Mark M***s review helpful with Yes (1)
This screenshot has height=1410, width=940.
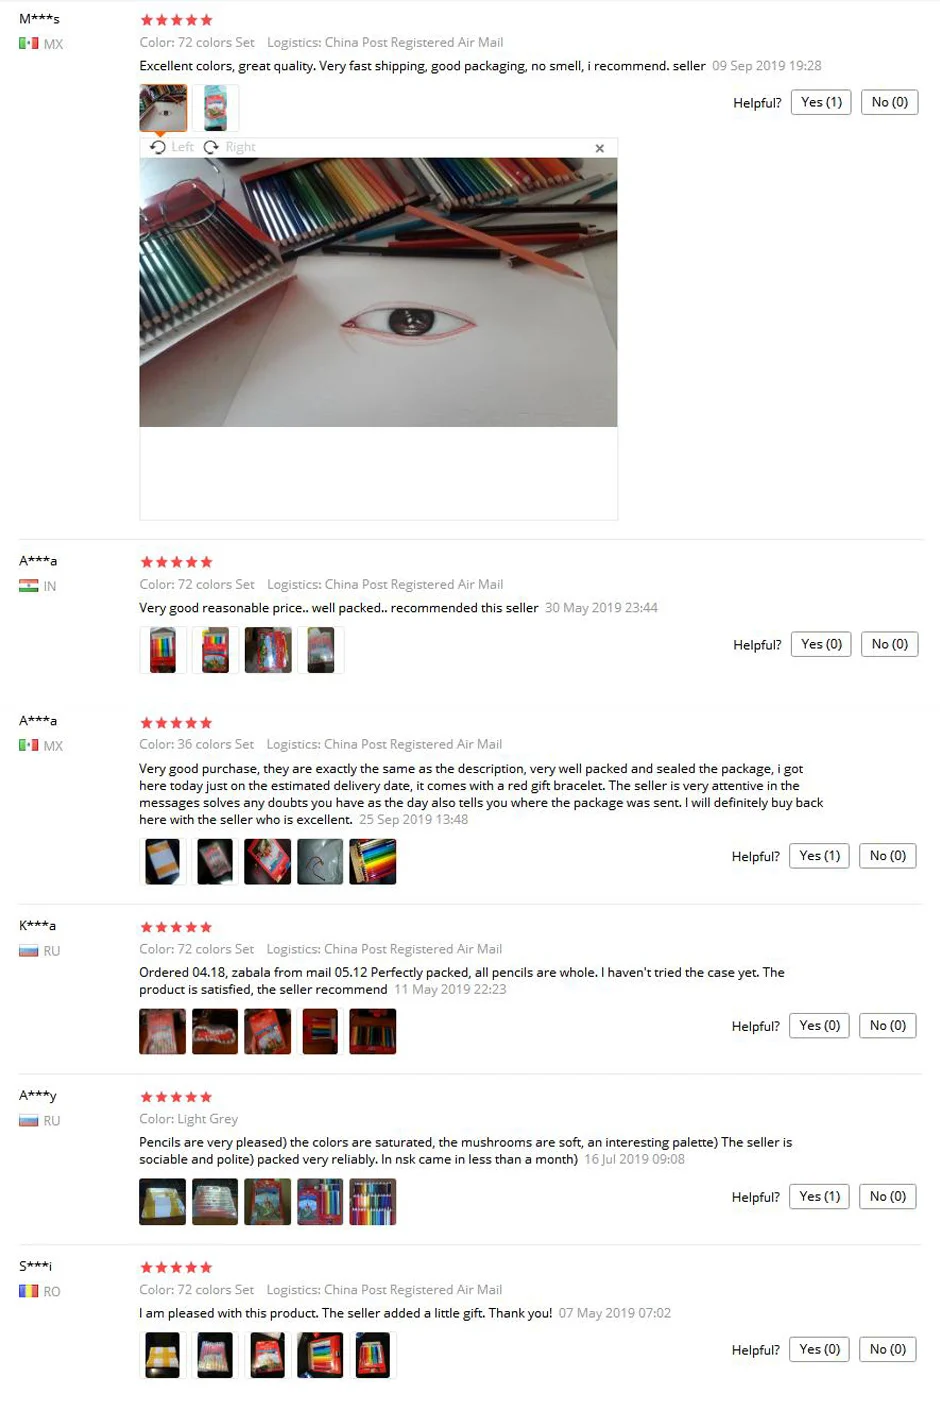821,102
